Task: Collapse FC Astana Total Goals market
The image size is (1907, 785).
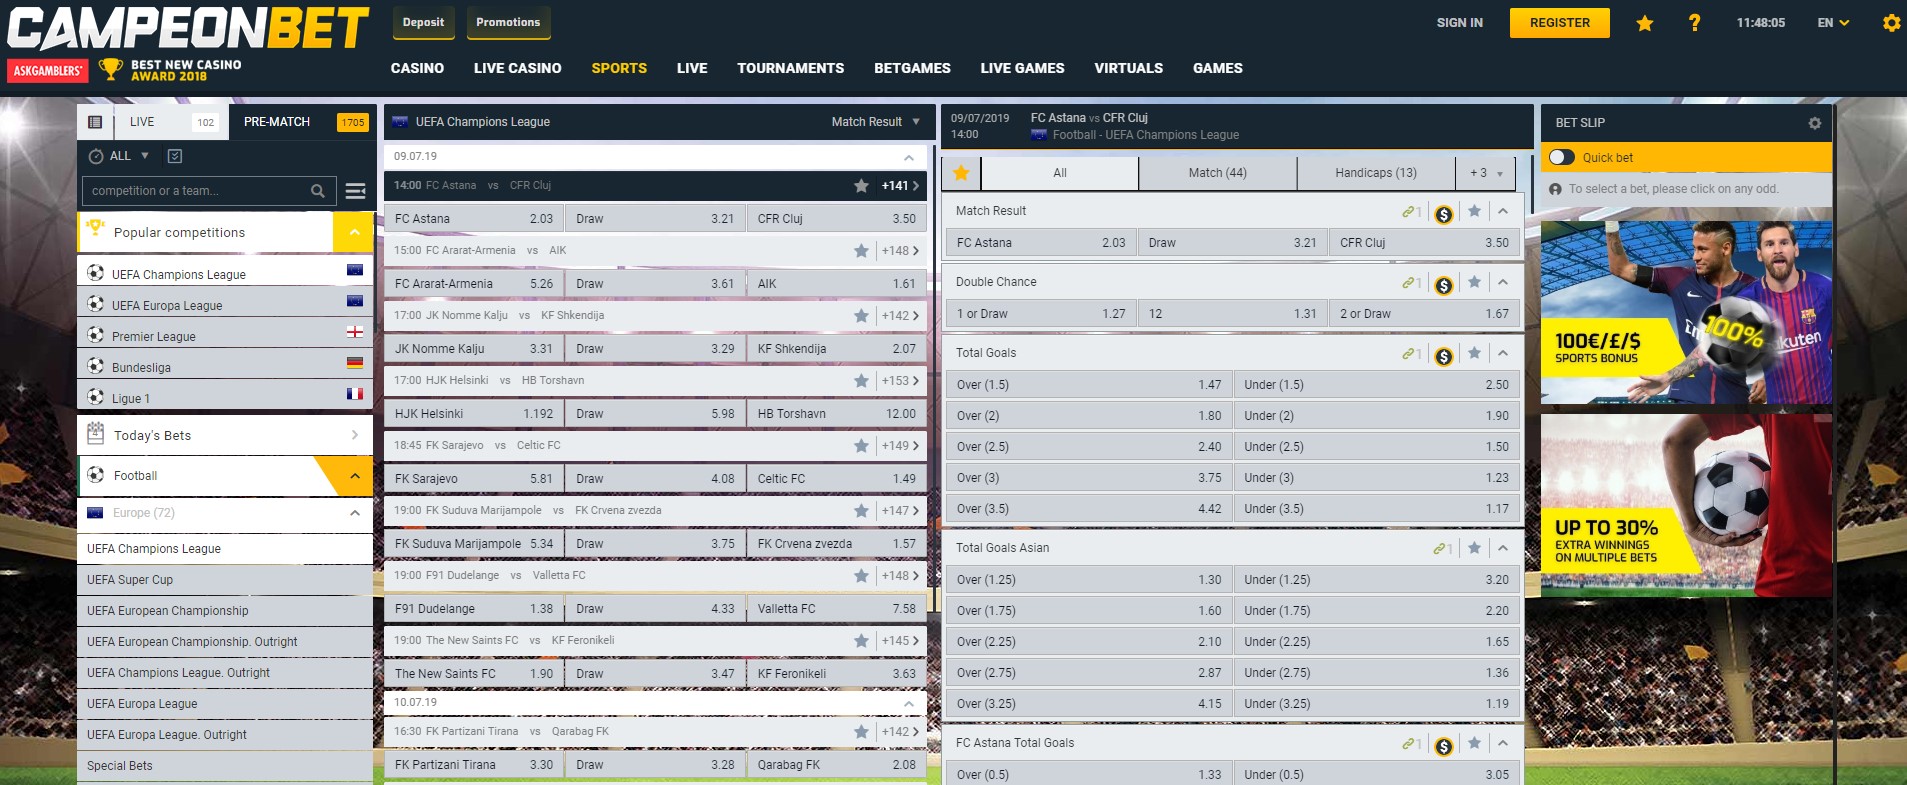Action: click(x=1502, y=743)
